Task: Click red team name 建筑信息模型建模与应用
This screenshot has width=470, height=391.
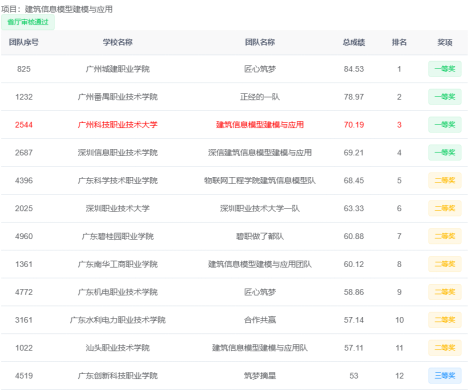Action: pyautogui.click(x=260, y=125)
